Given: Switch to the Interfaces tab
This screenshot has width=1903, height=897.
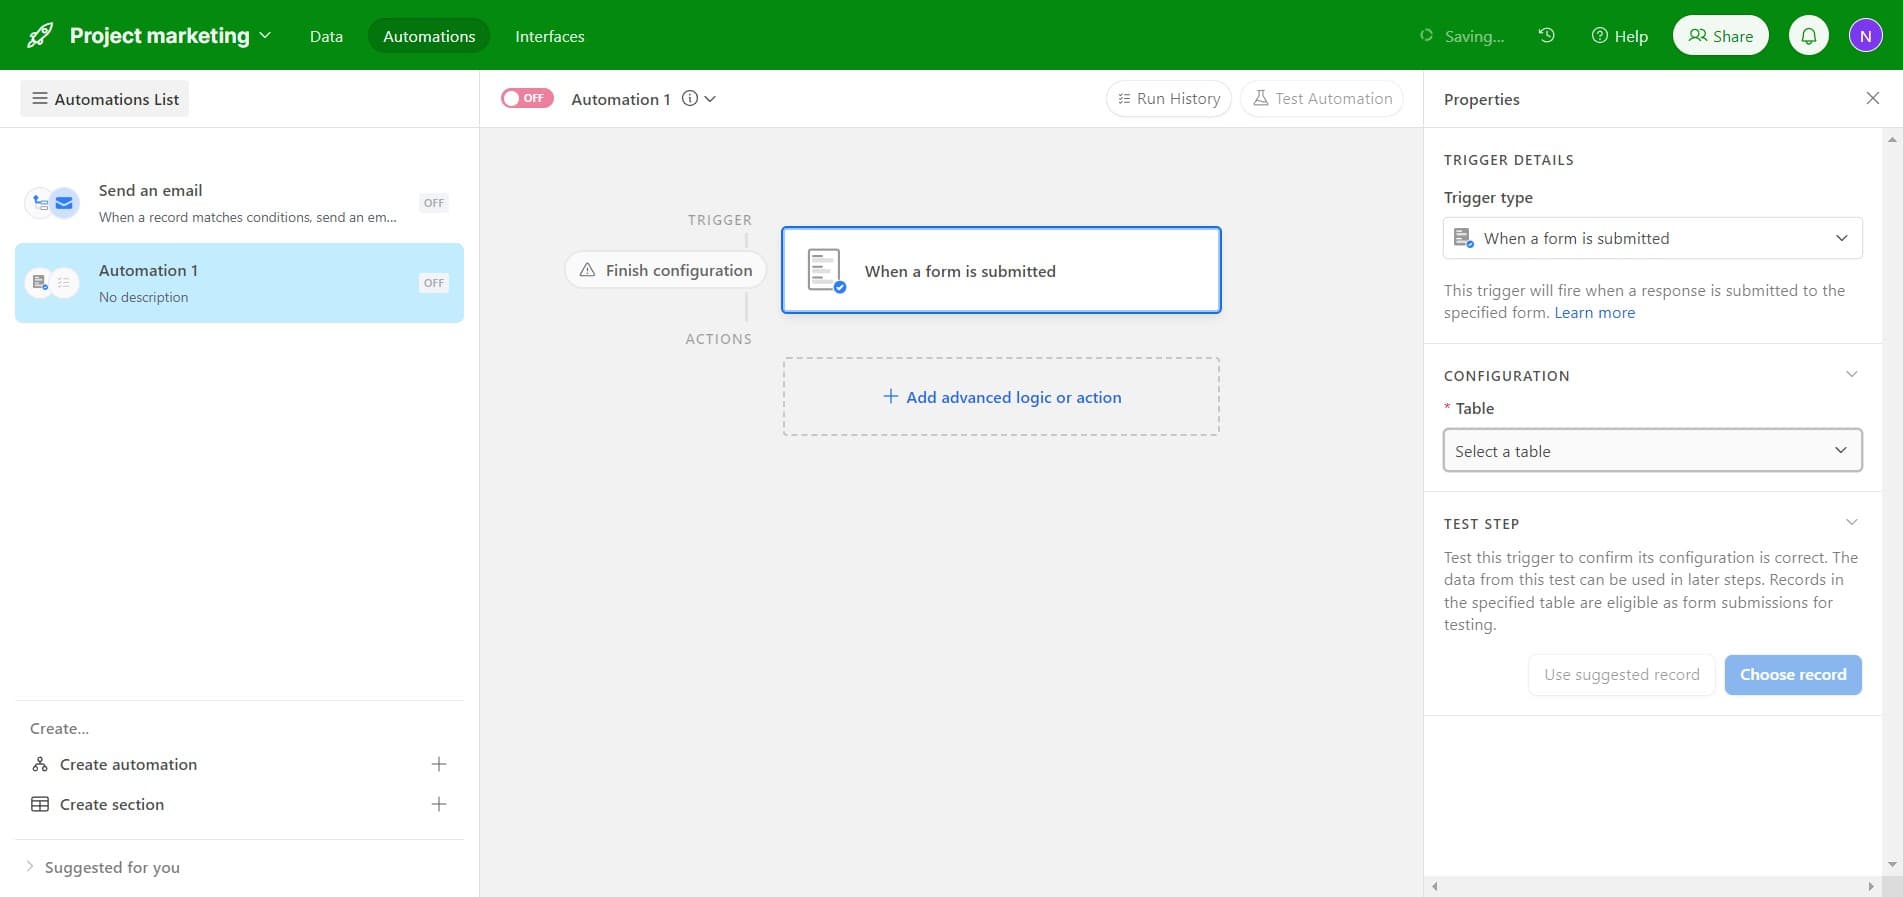Looking at the screenshot, I should pyautogui.click(x=549, y=36).
